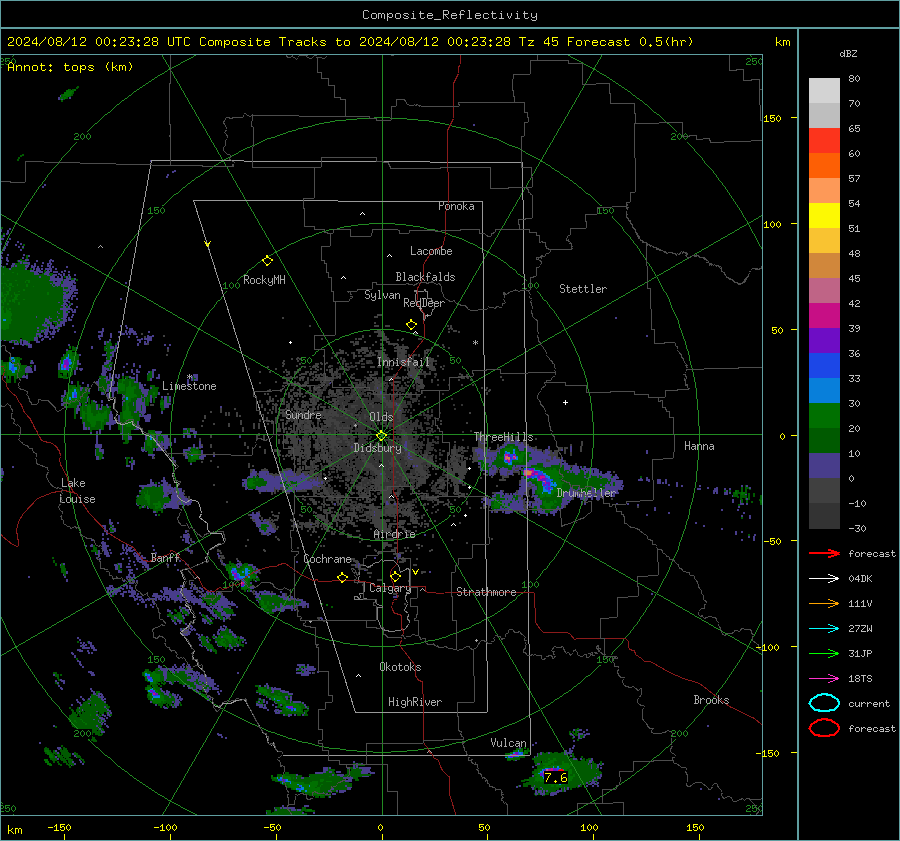Click the yellow diamond marker below Cochrane
Viewport: 900px width, 841px height.
342,577
